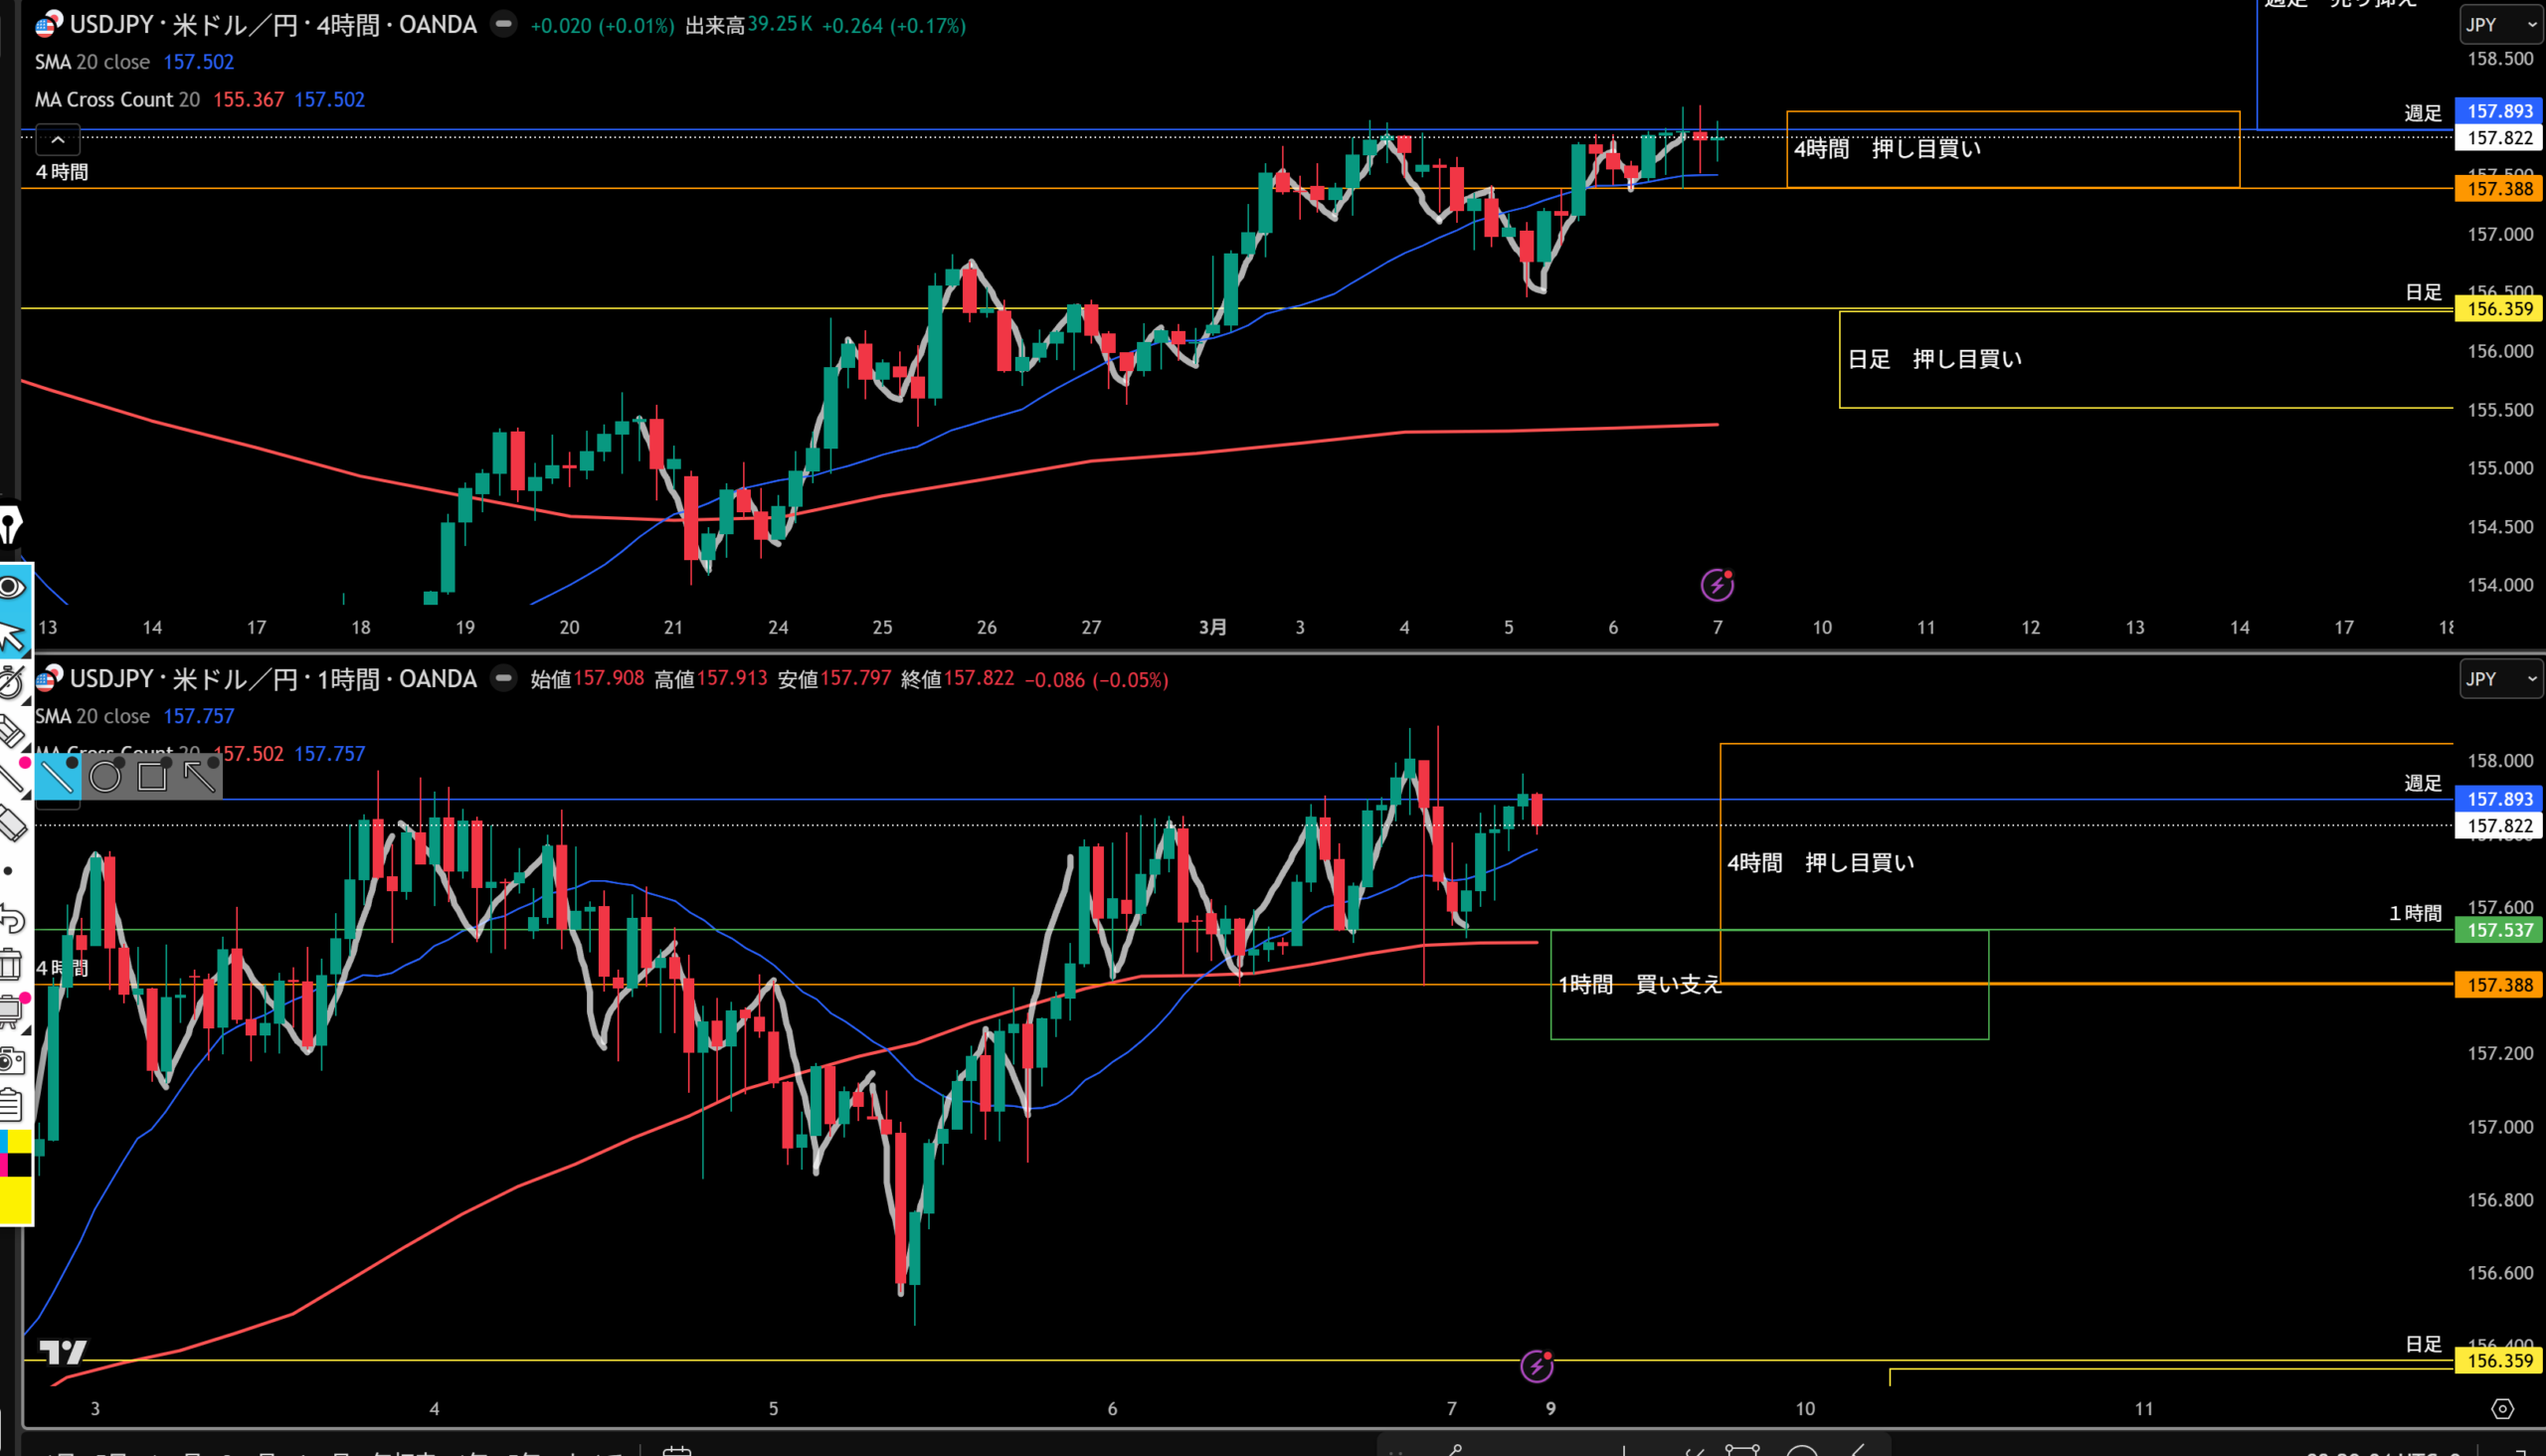The height and width of the screenshot is (1456, 2546).
Task: Click the MA Cross Count indicator label
Action: pos(117,100)
